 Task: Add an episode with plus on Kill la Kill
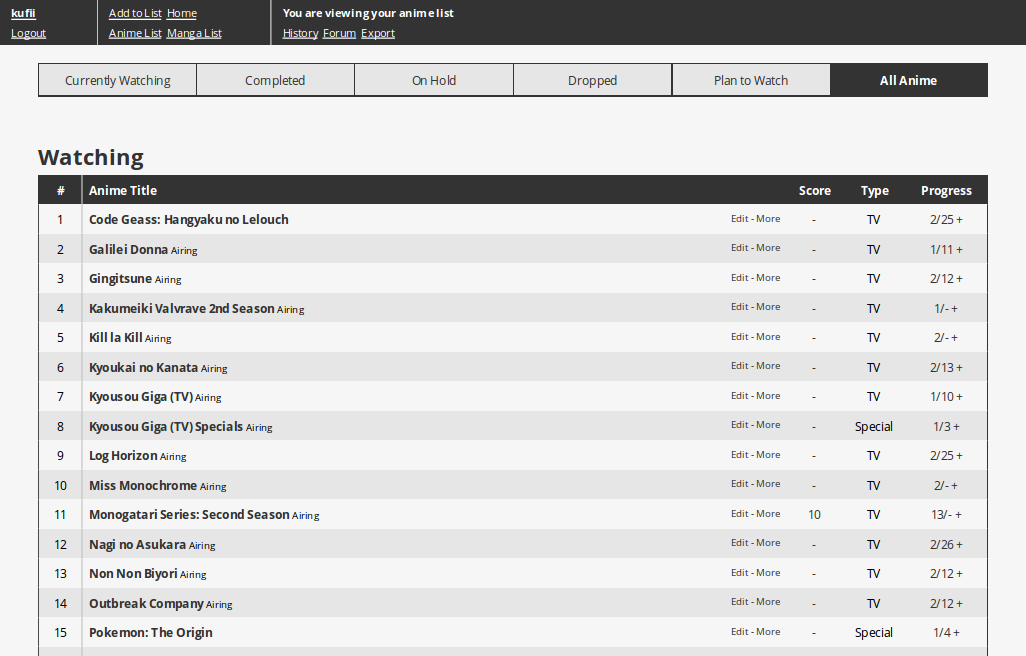[x=955, y=337]
